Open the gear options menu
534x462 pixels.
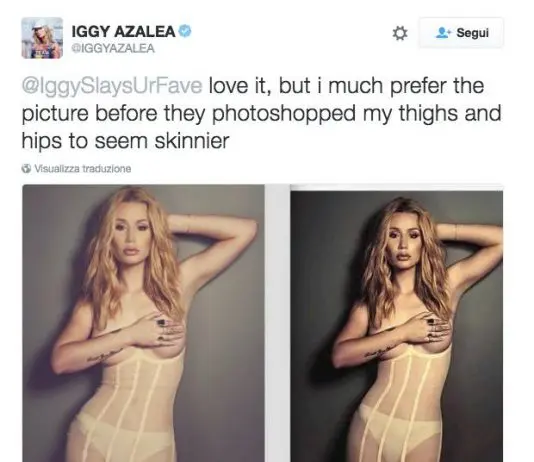point(399,33)
